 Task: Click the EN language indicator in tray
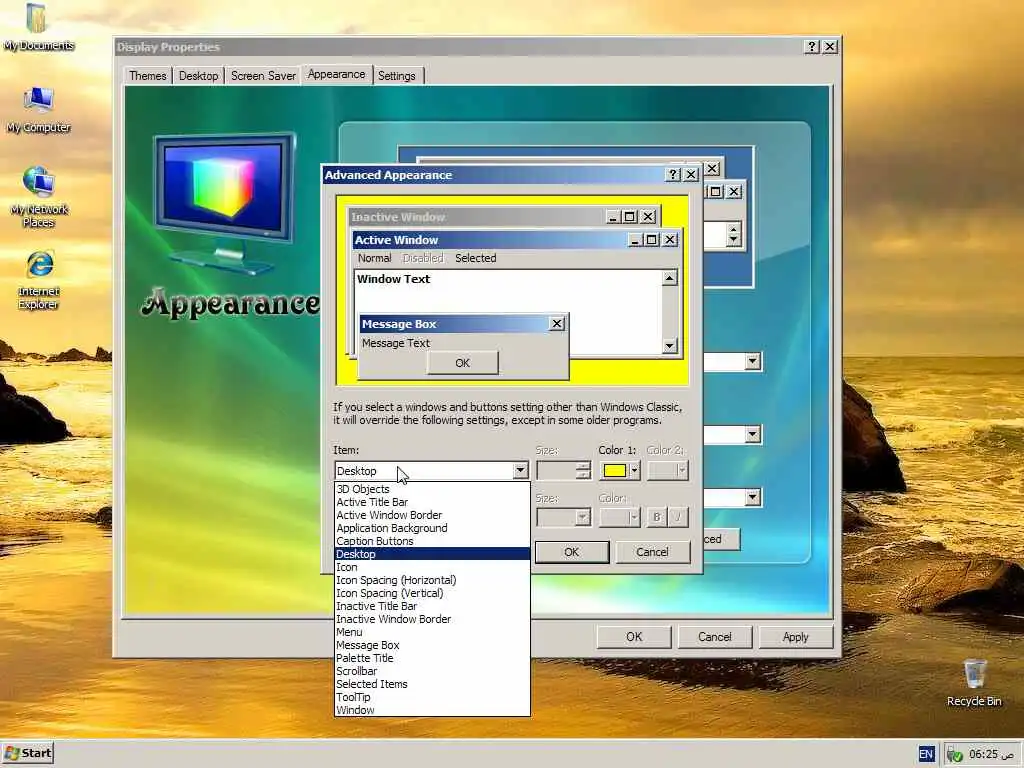(926, 754)
